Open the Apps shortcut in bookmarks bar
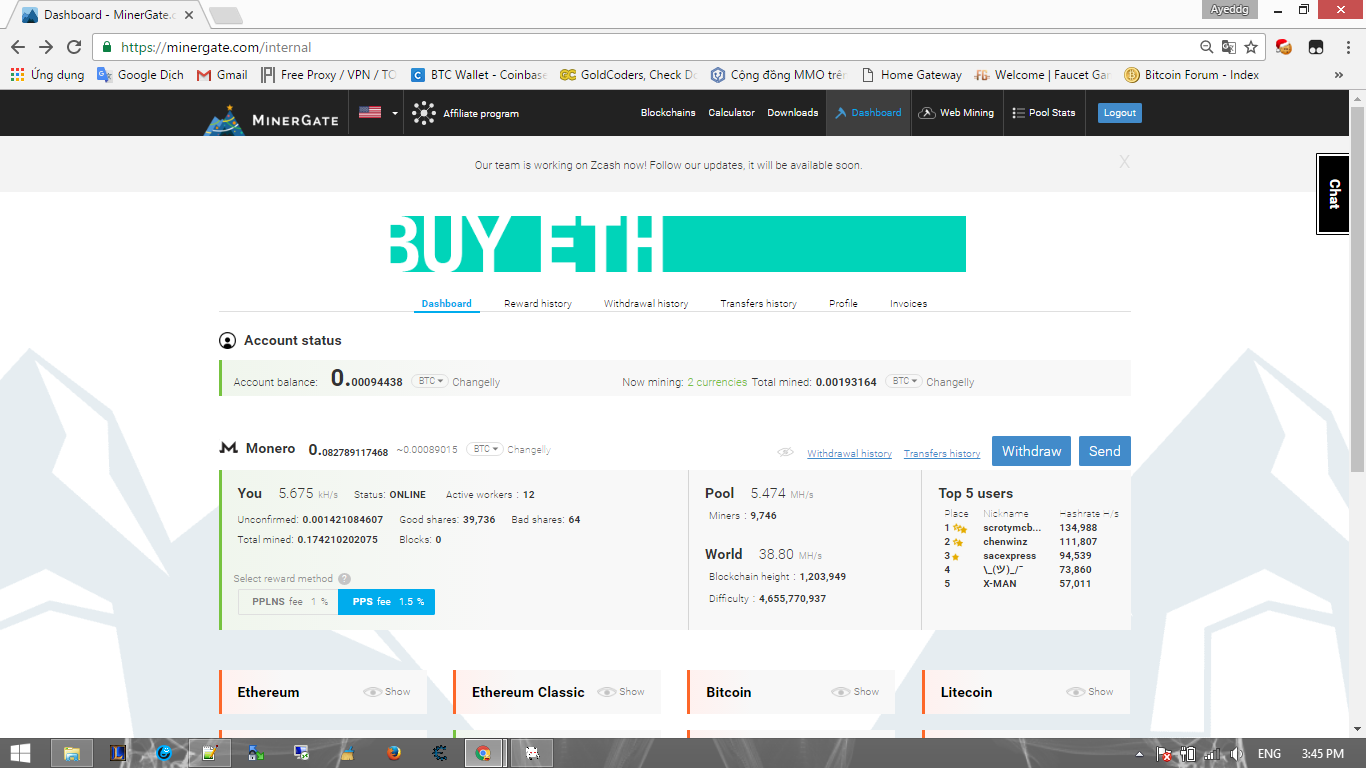Viewport: 1366px width, 768px height. tap(47, 75)
